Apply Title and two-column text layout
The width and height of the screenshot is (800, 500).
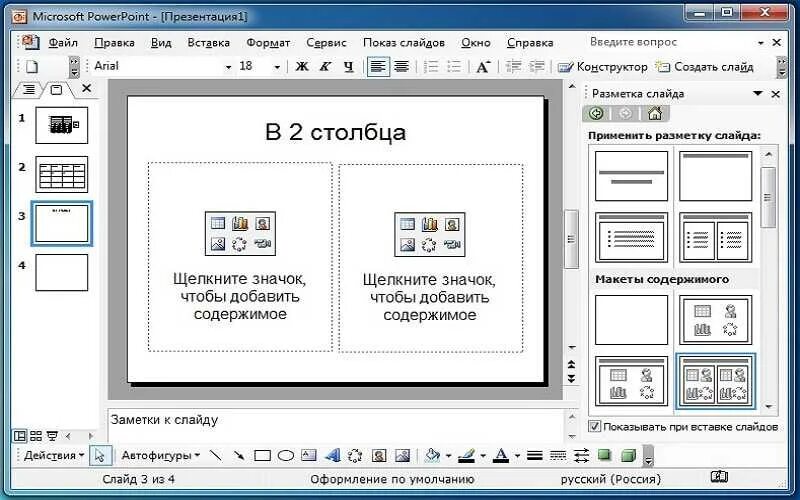tap(715, 237)
